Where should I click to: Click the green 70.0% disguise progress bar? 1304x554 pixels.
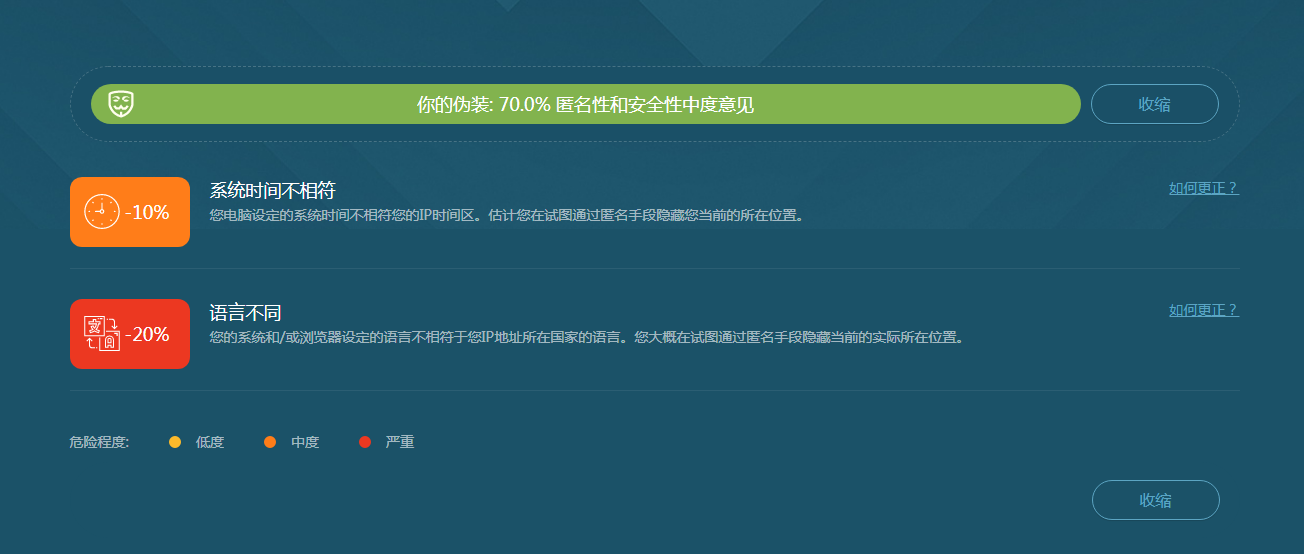[x=586, y=104]
